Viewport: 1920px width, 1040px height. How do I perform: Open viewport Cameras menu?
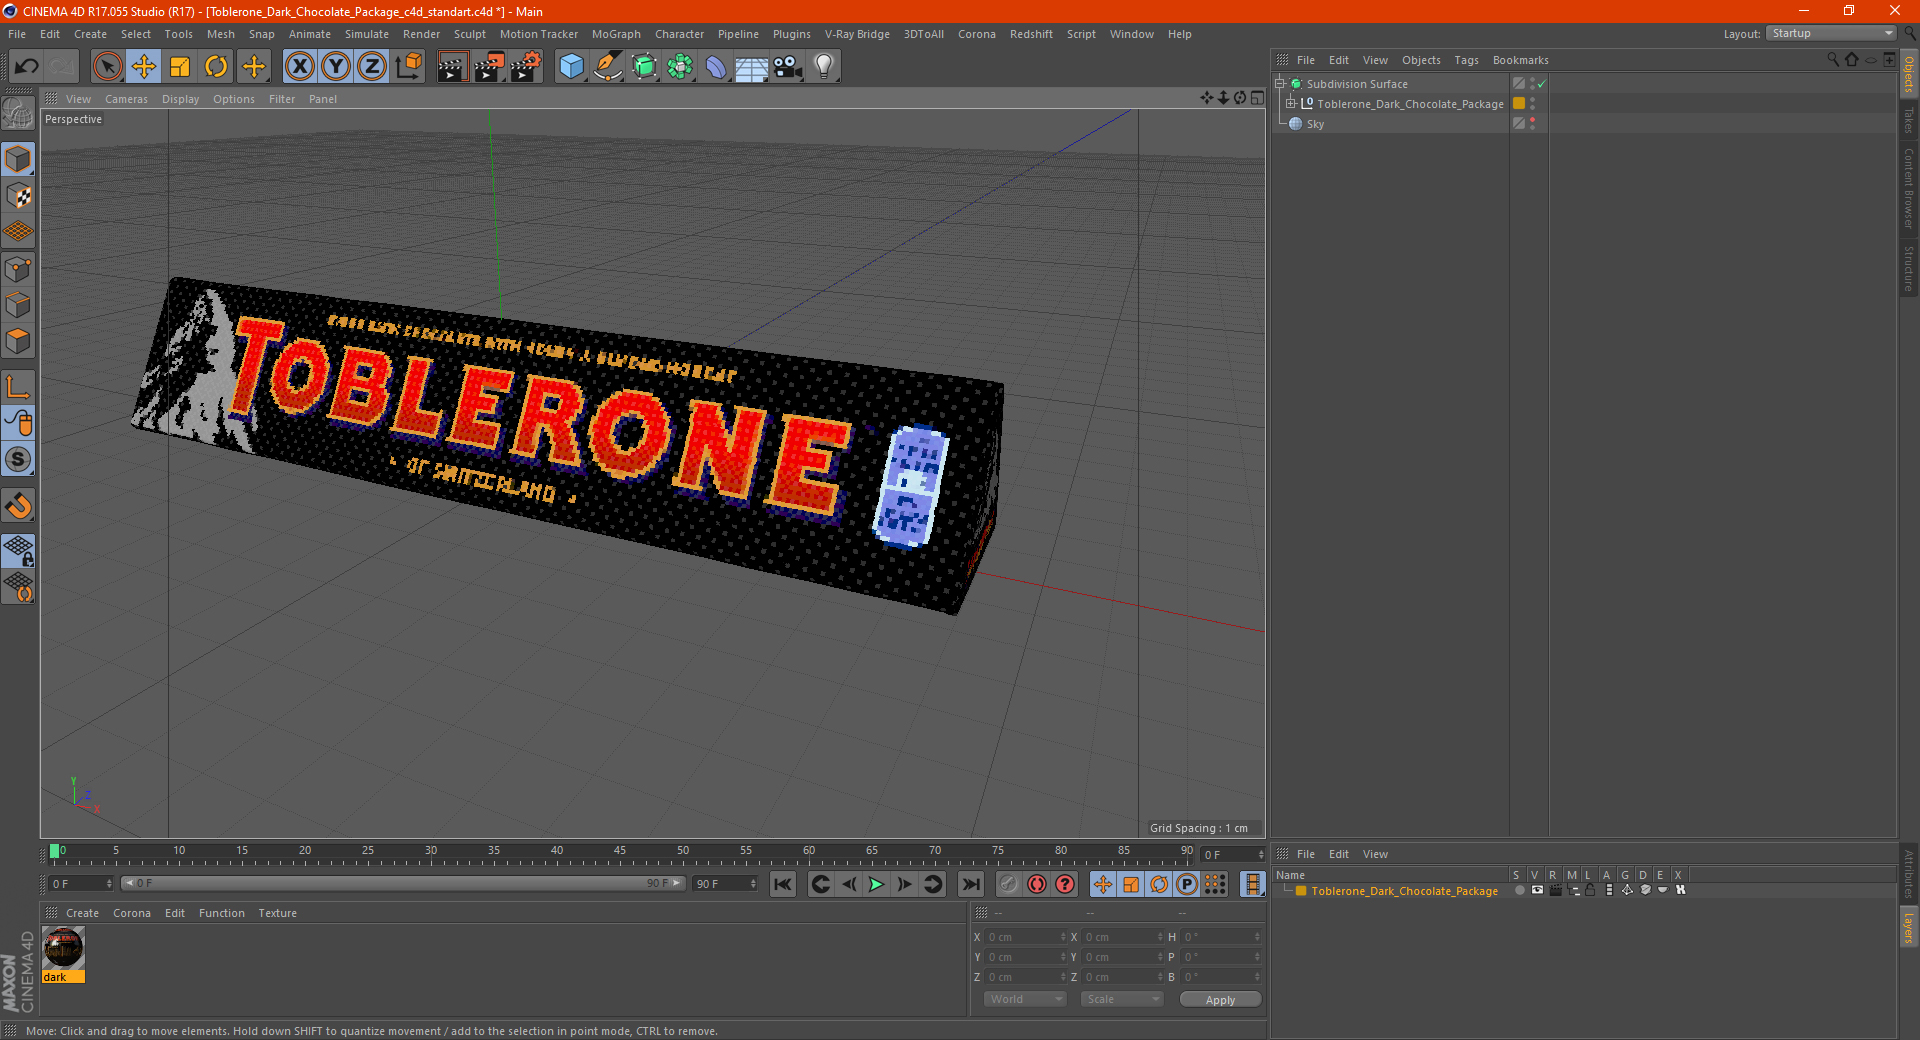coord(126,99)
